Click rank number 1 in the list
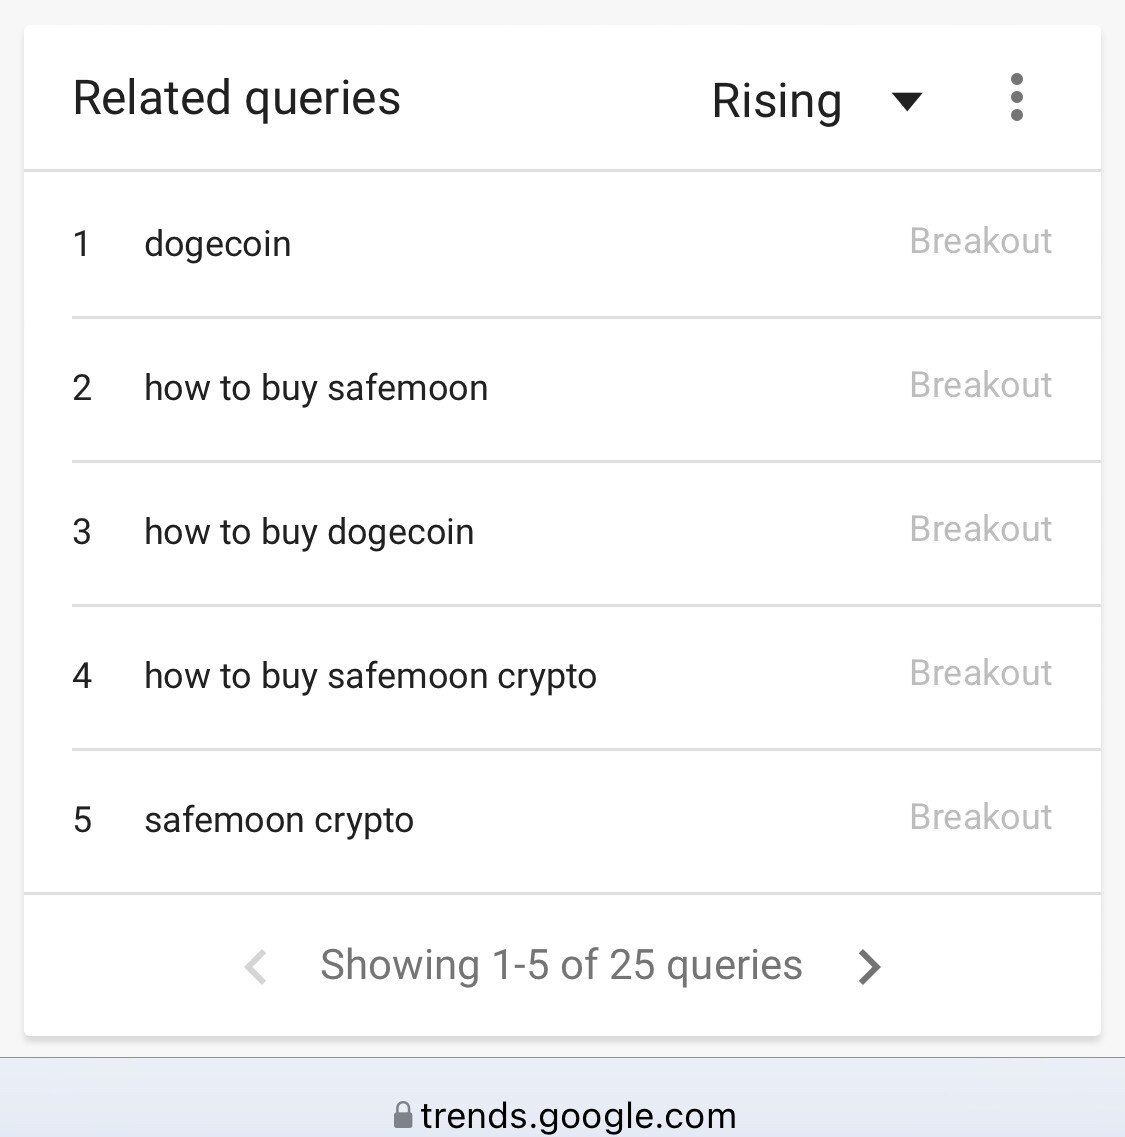This screenshot has height=1137, width=1125. pos(81,244)
